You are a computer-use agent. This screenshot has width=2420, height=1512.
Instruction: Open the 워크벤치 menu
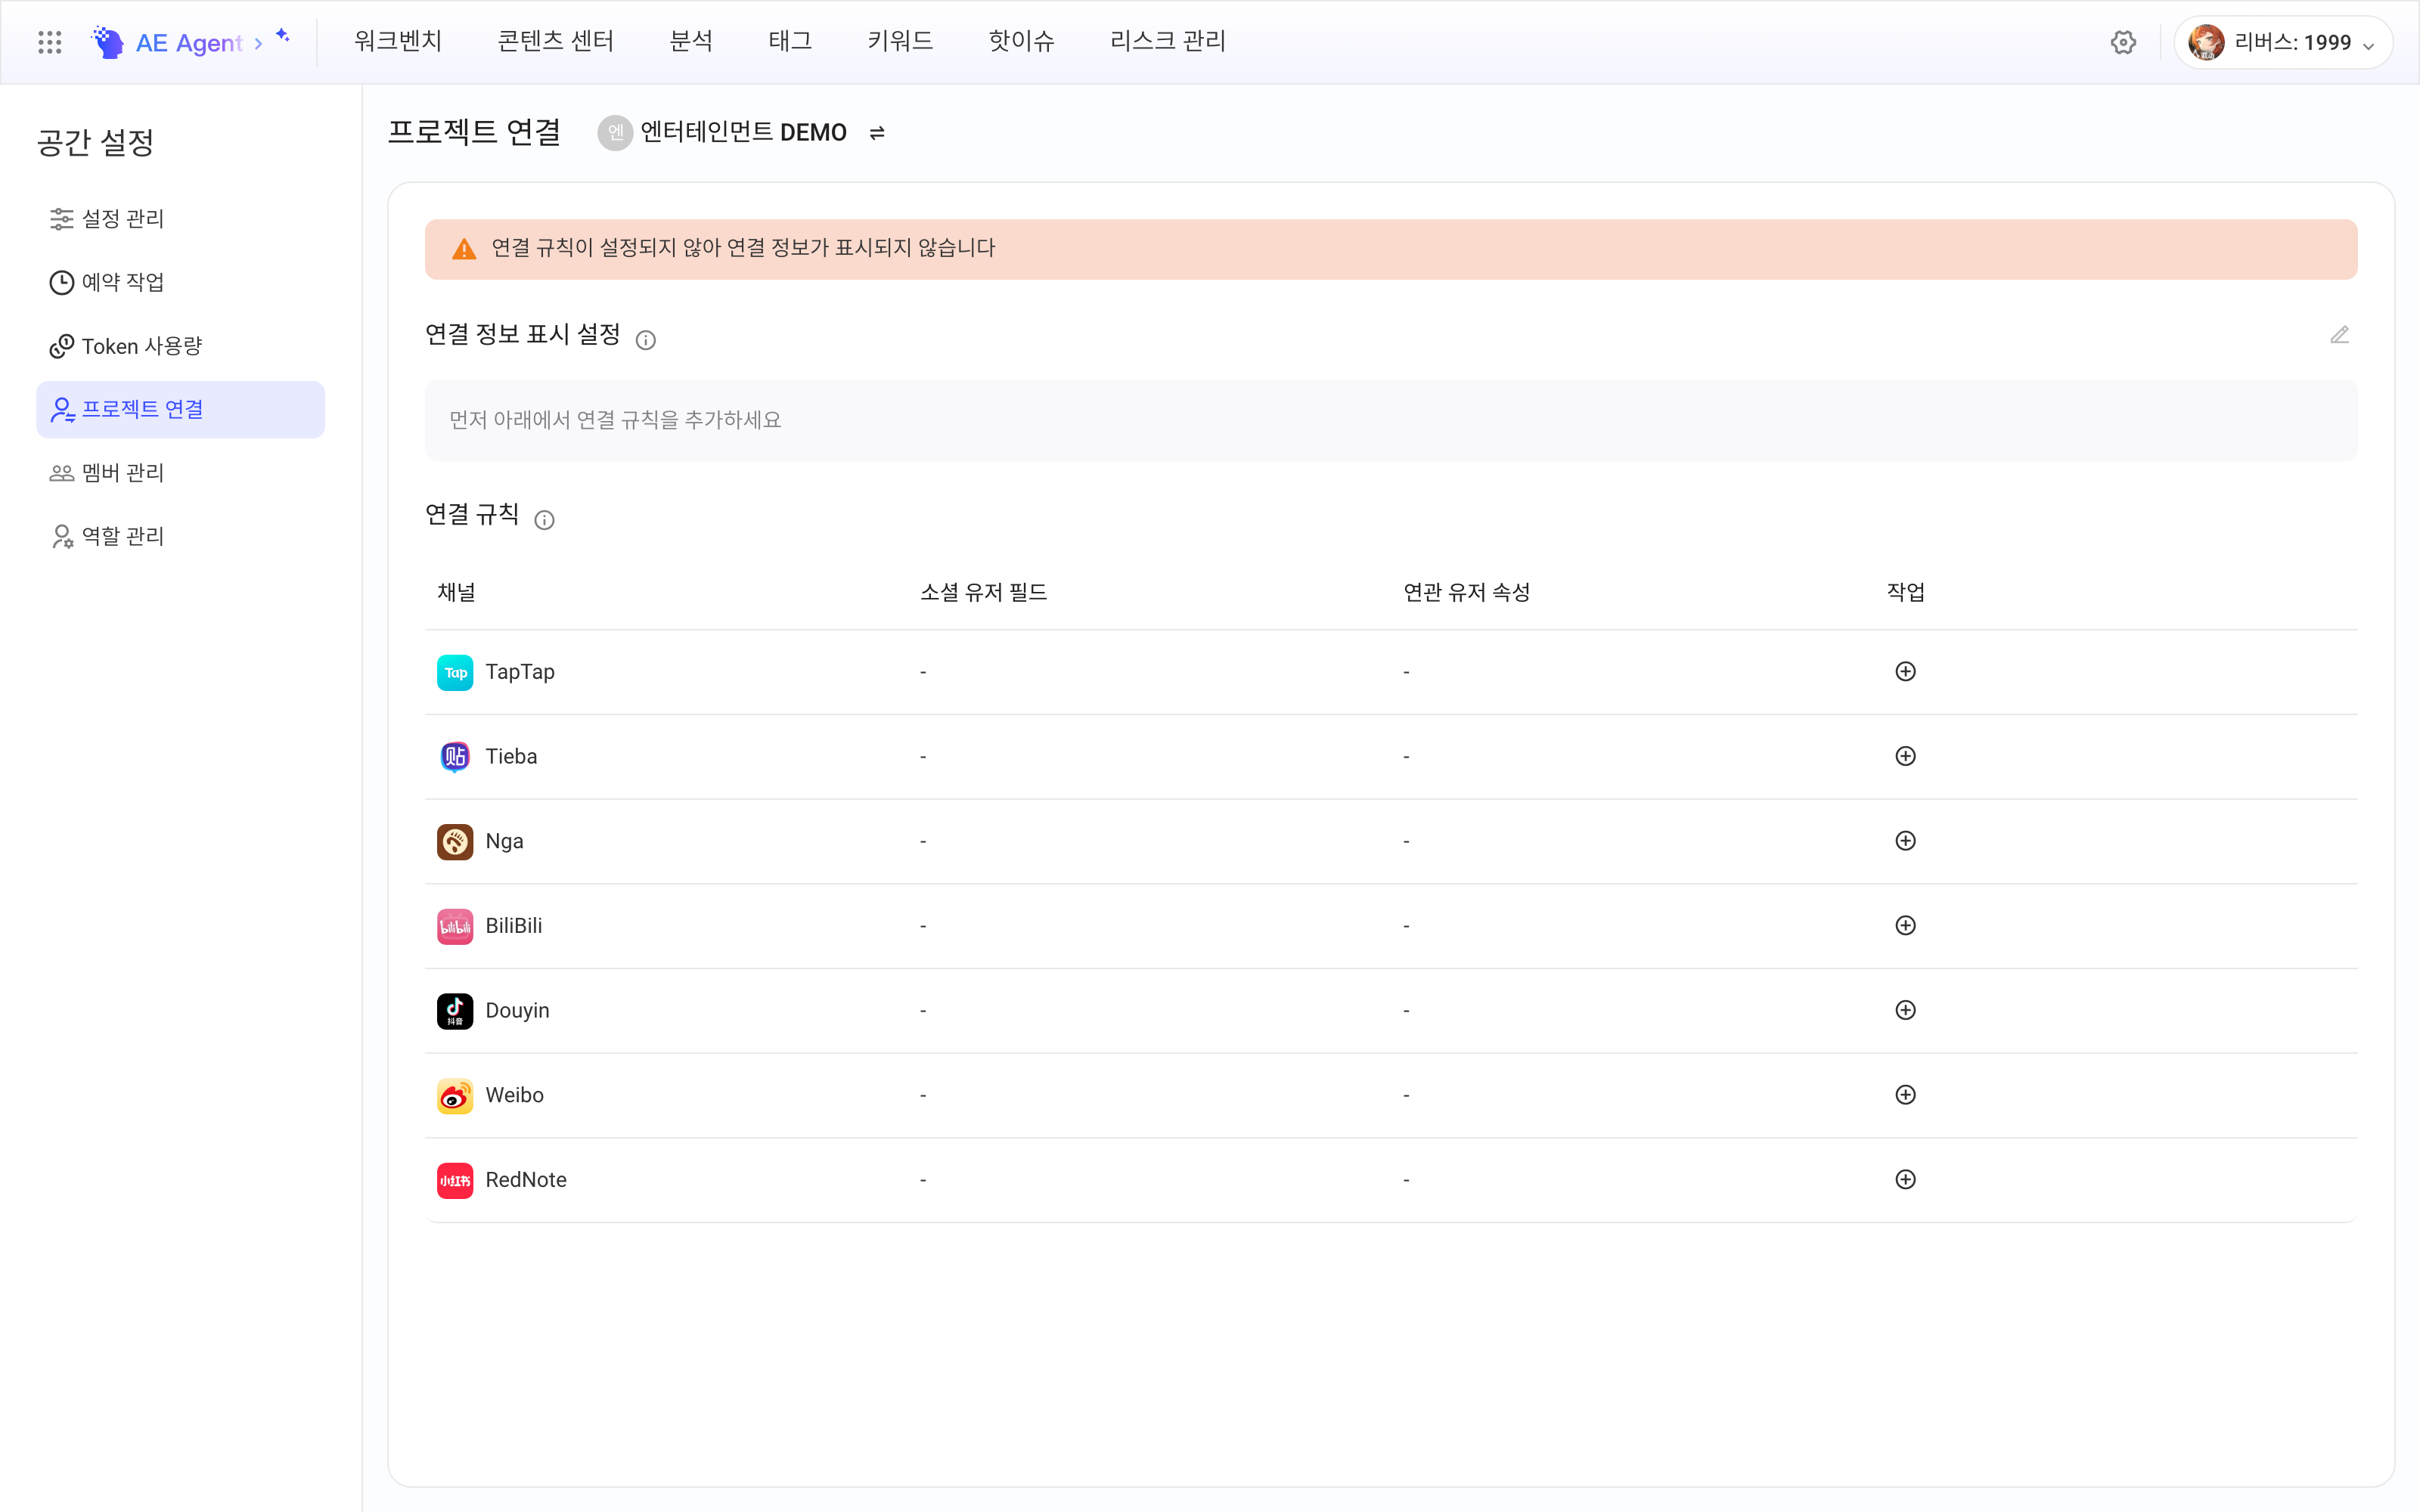click(x=397, y=41)
